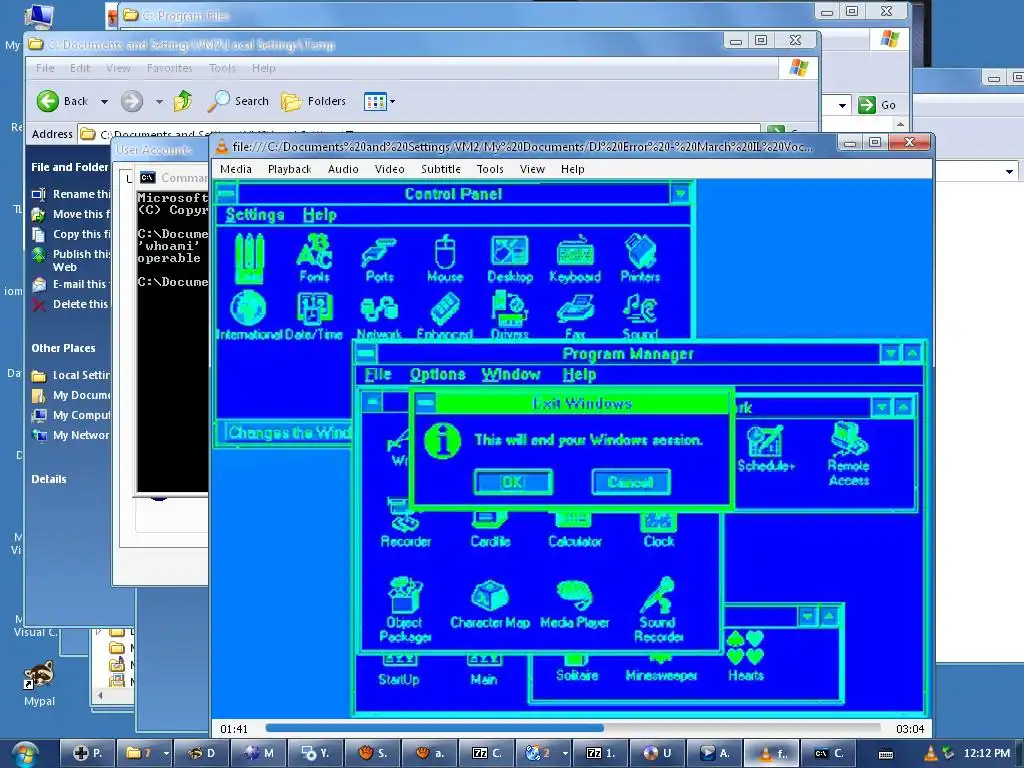The width and height of the screenshot is (1024, 768).
Task: Click the Search magnifier in Explorer toolbar
Action: click(219, 101)
